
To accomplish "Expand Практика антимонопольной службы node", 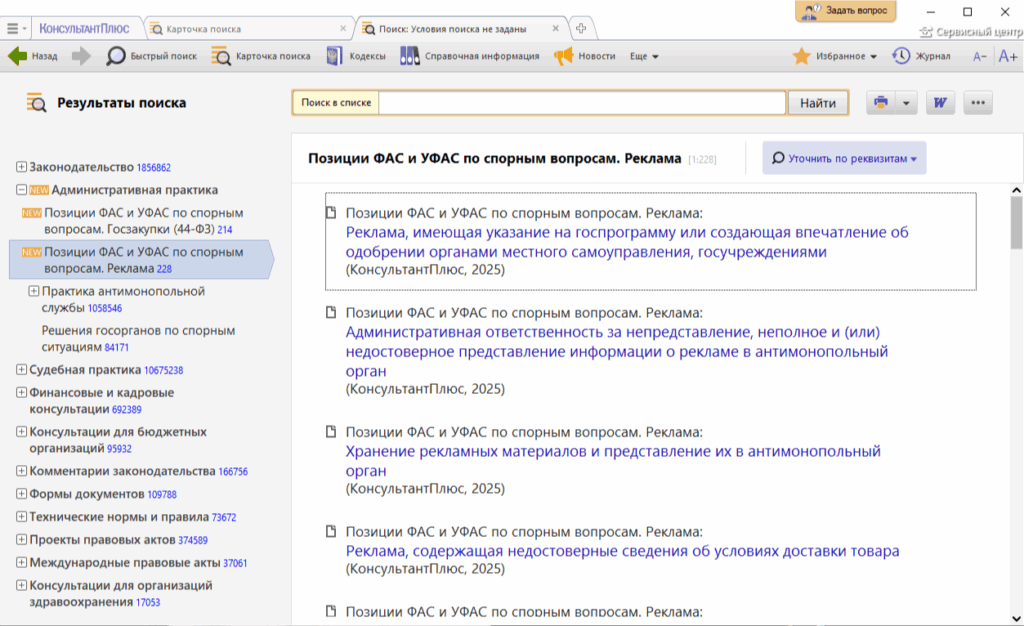I will point(33,291).
